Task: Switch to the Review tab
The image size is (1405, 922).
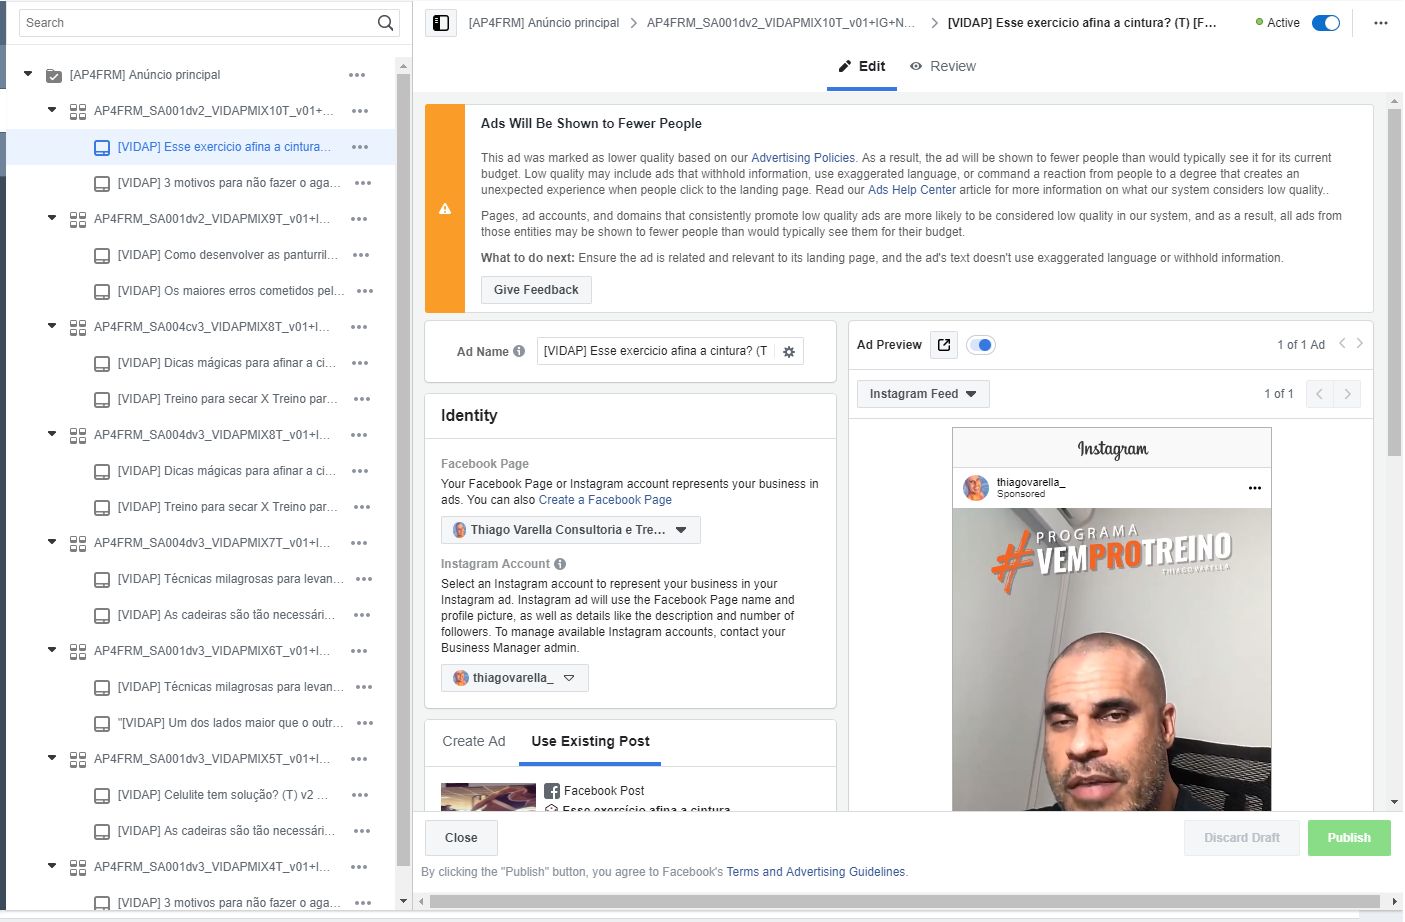Action: pyautogui.click(x=942, y=66)
